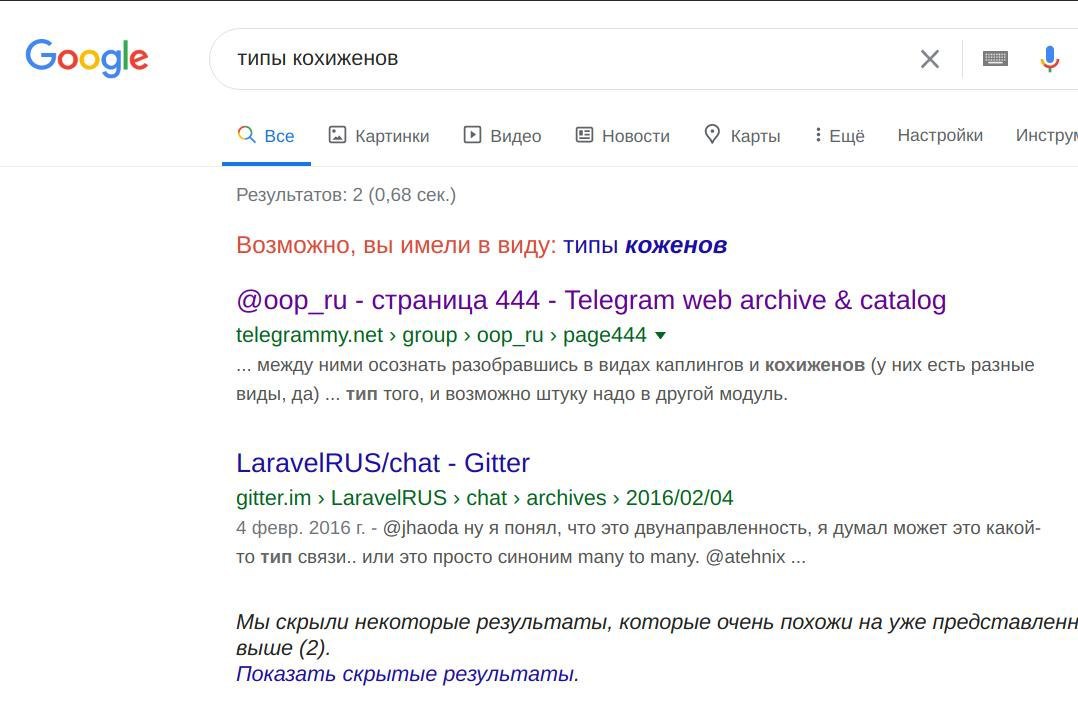
Task: Click the map pin icon beside Карты
Action: point(712,134)
